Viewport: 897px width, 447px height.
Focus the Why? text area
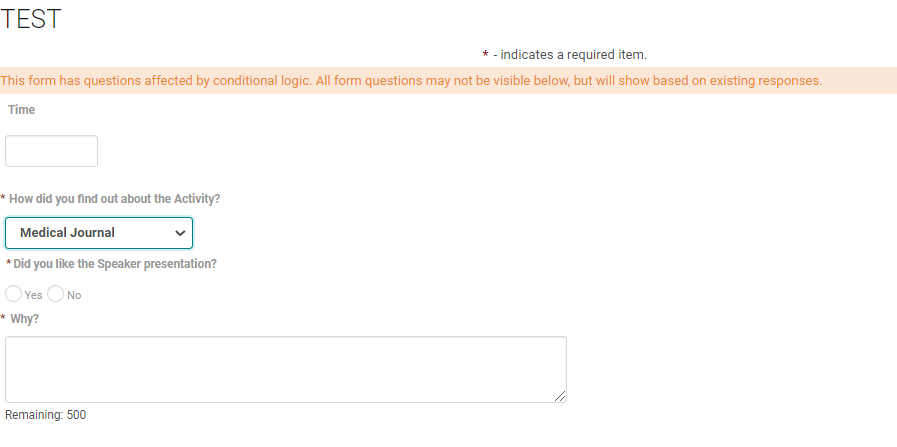(x=285, y=369)
